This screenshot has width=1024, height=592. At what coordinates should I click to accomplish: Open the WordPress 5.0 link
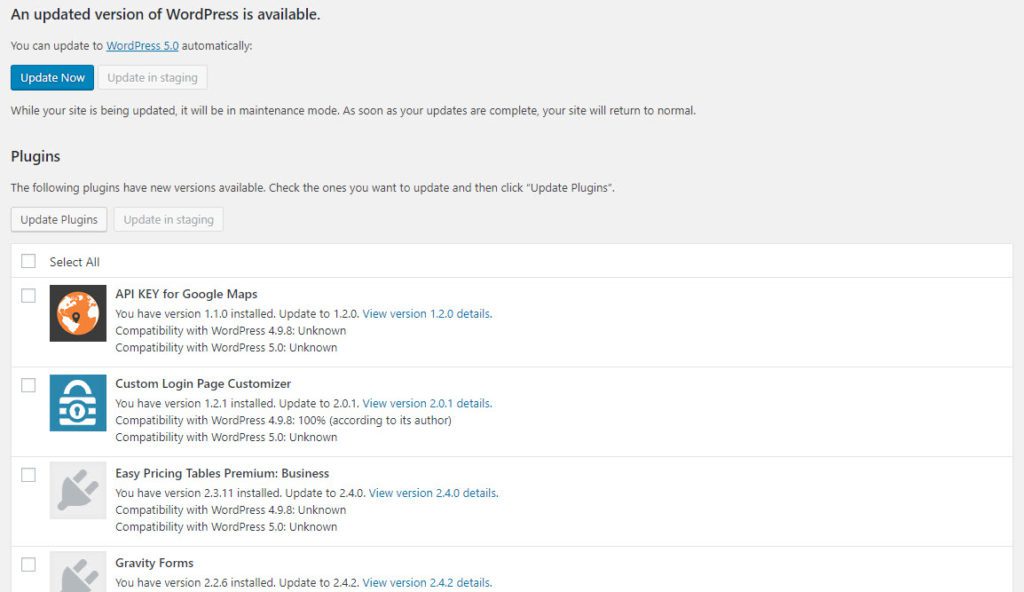[142, 46]
